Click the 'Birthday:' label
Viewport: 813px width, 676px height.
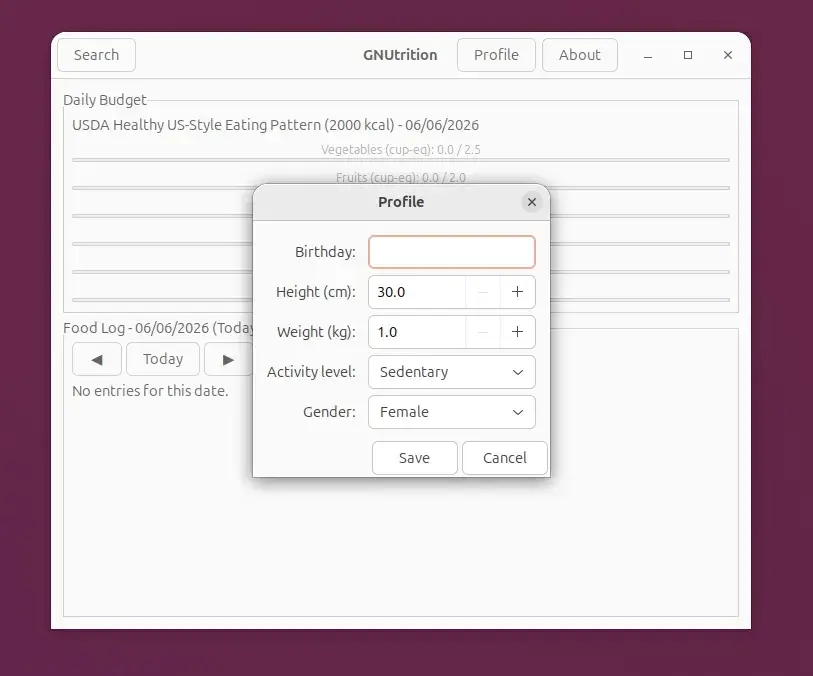tap(325, 252)
